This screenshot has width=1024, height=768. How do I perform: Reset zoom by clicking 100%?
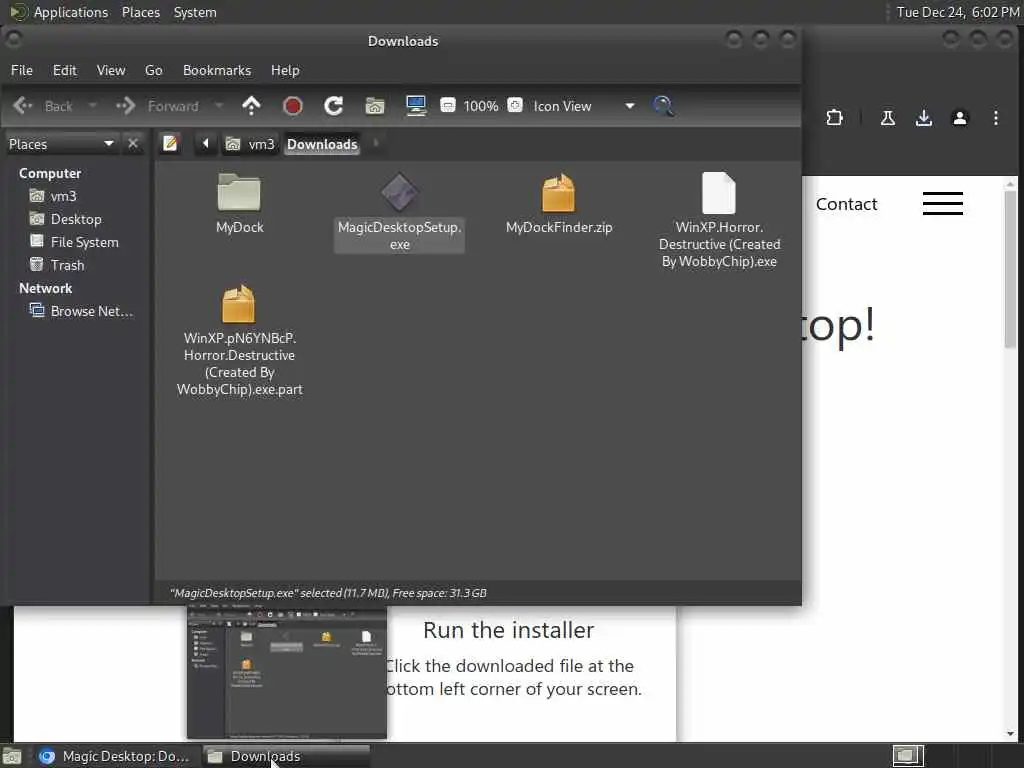click(x=481, y=106)
